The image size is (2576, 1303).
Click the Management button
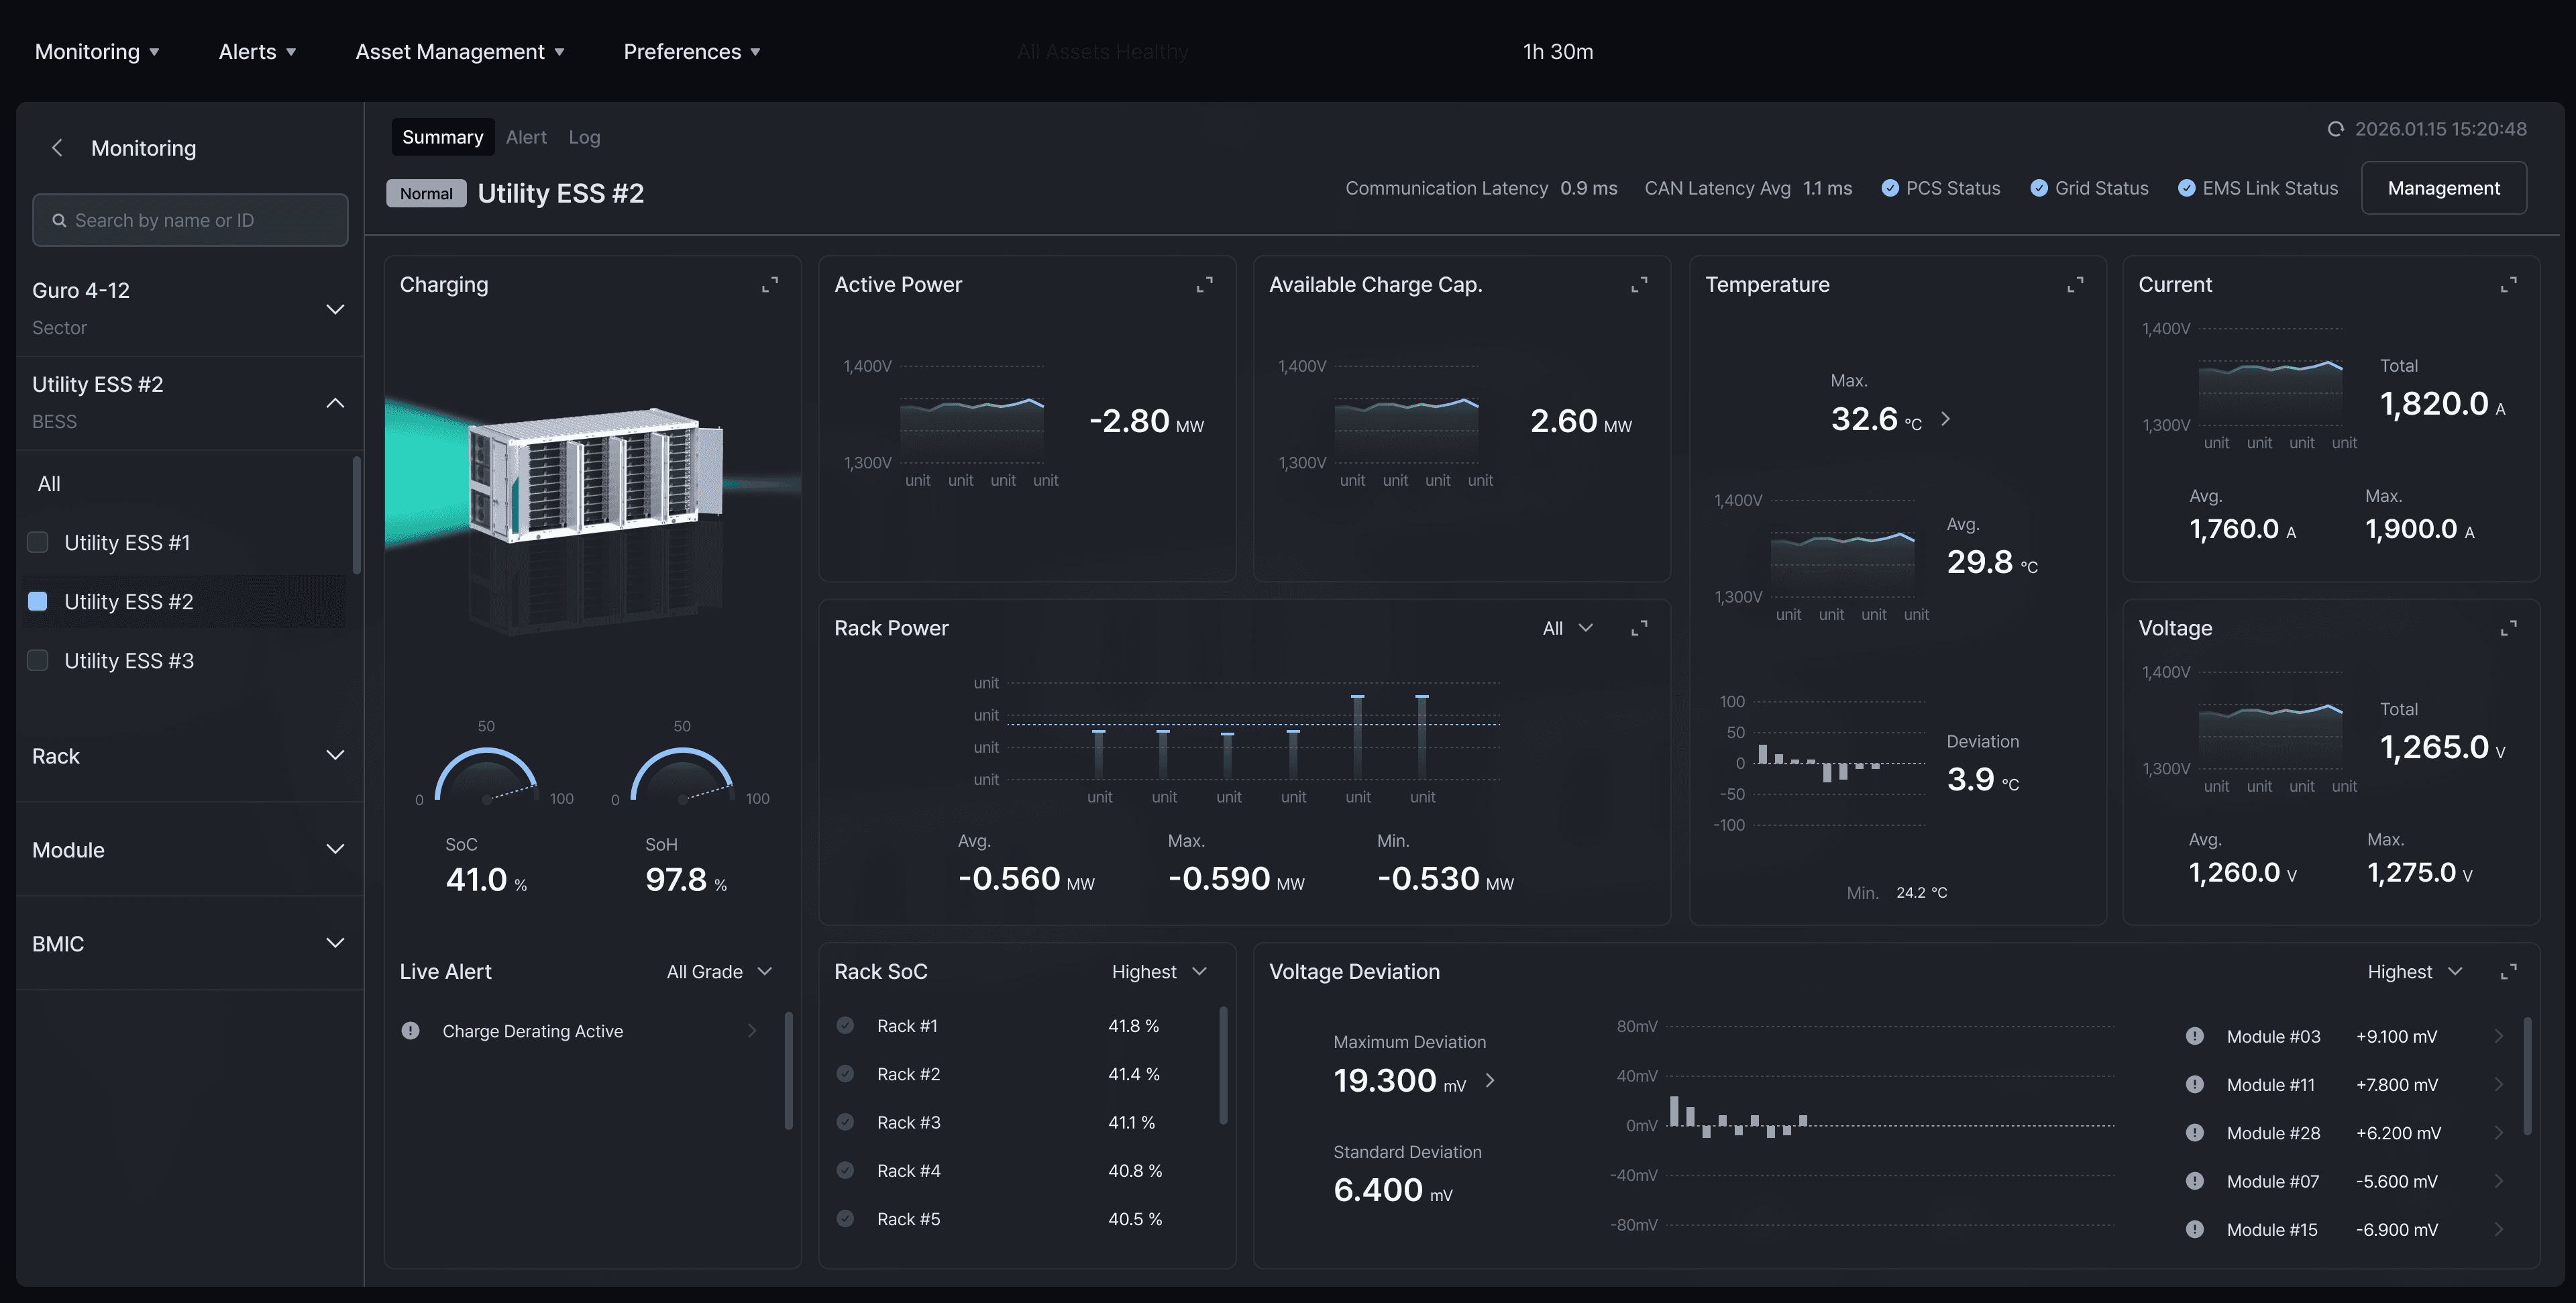2443,188
